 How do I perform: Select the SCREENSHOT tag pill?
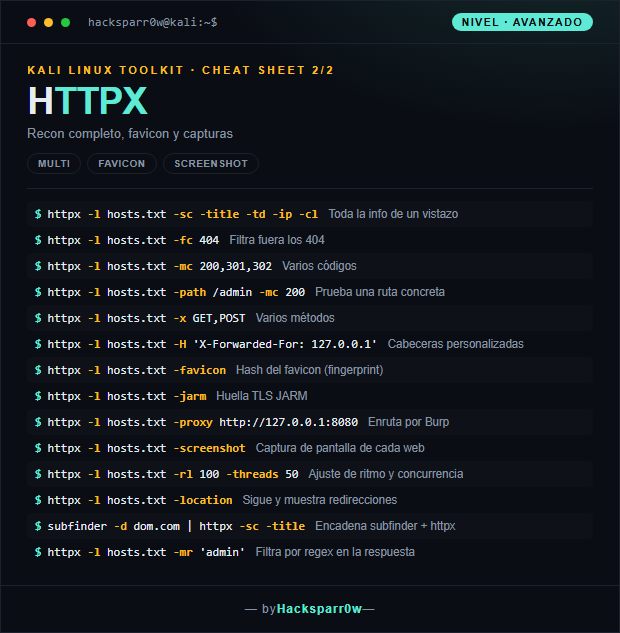211,163
